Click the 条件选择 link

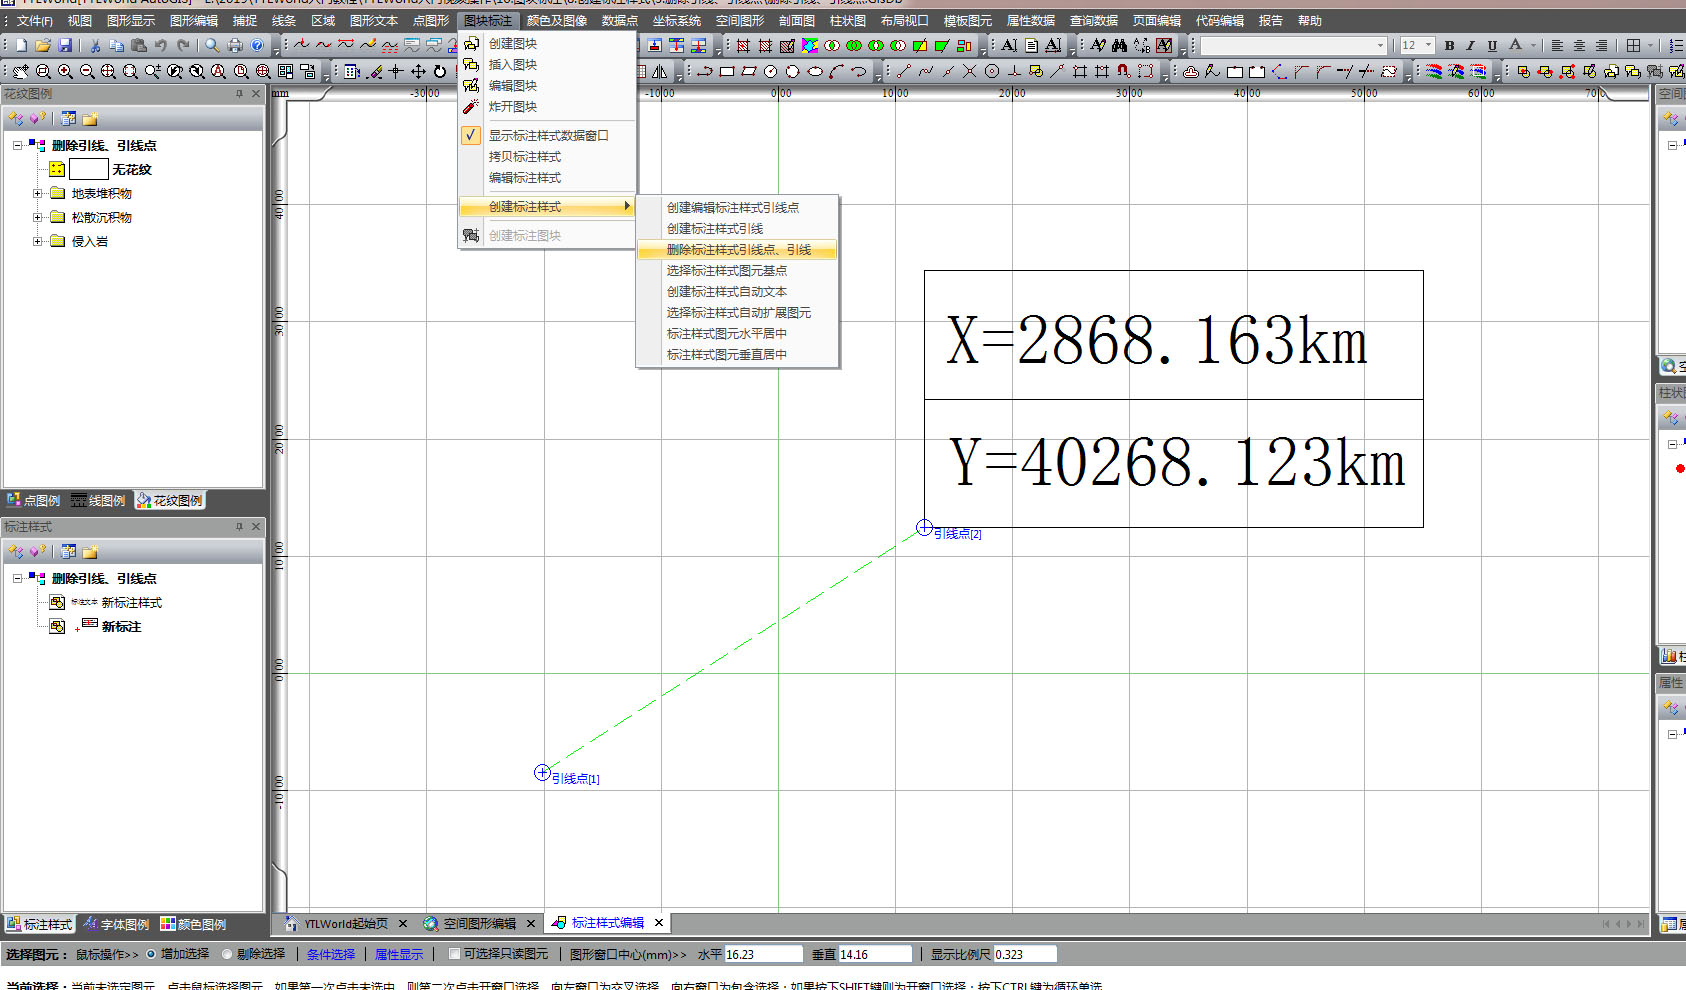[331, 955]
